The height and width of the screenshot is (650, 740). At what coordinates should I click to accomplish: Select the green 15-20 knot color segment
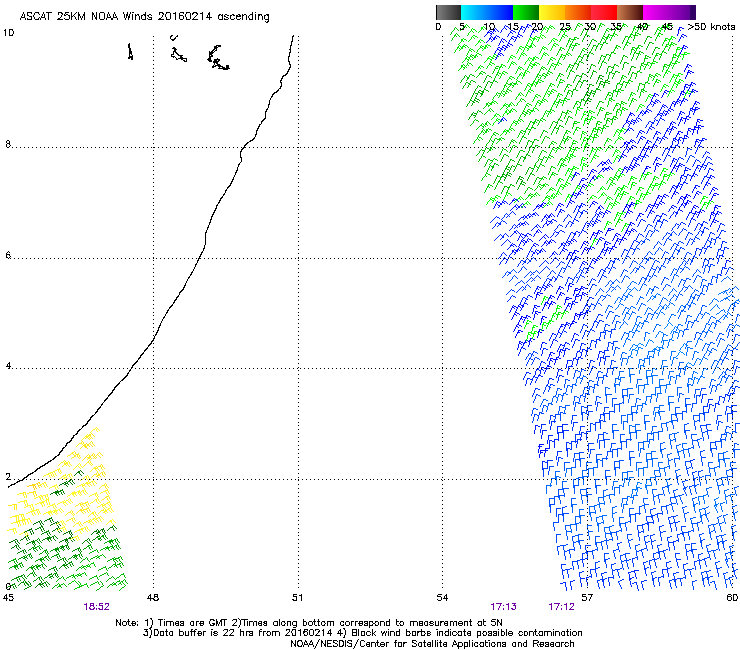pyautogui.click(x=526, y=12)
